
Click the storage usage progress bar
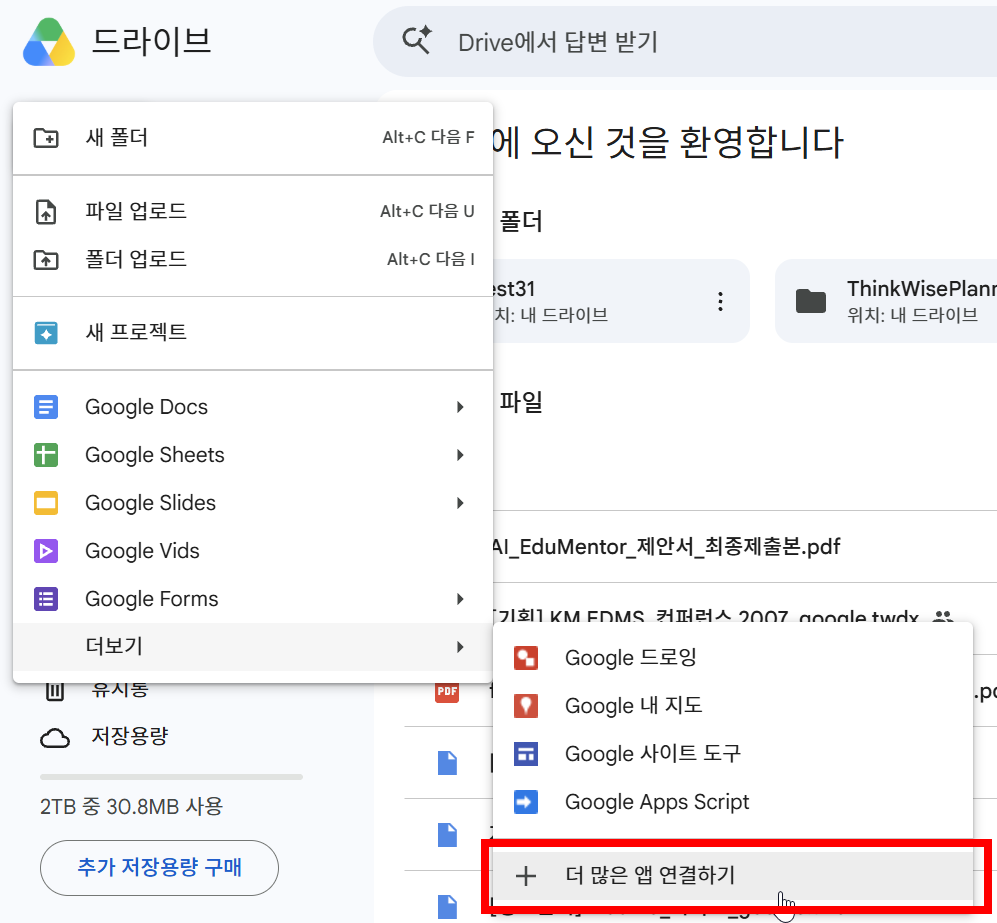point(171,777)
